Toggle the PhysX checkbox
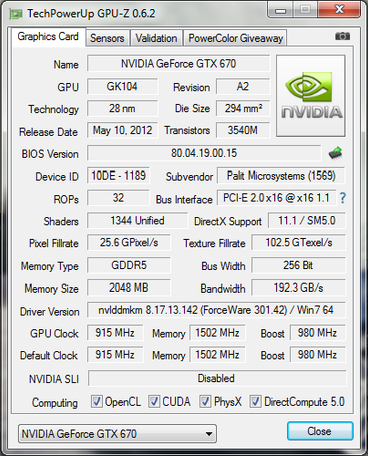The height and width of the screenshot is (456, 368). coord(205,401)
